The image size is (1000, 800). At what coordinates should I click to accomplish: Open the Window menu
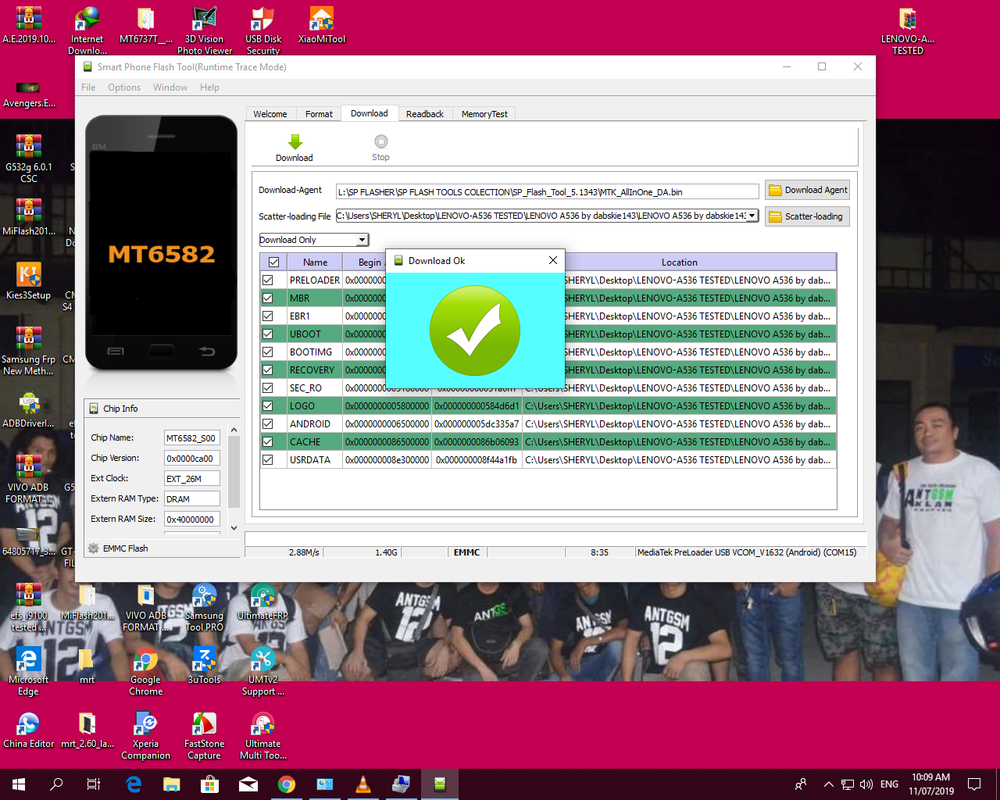click(170, 87)
